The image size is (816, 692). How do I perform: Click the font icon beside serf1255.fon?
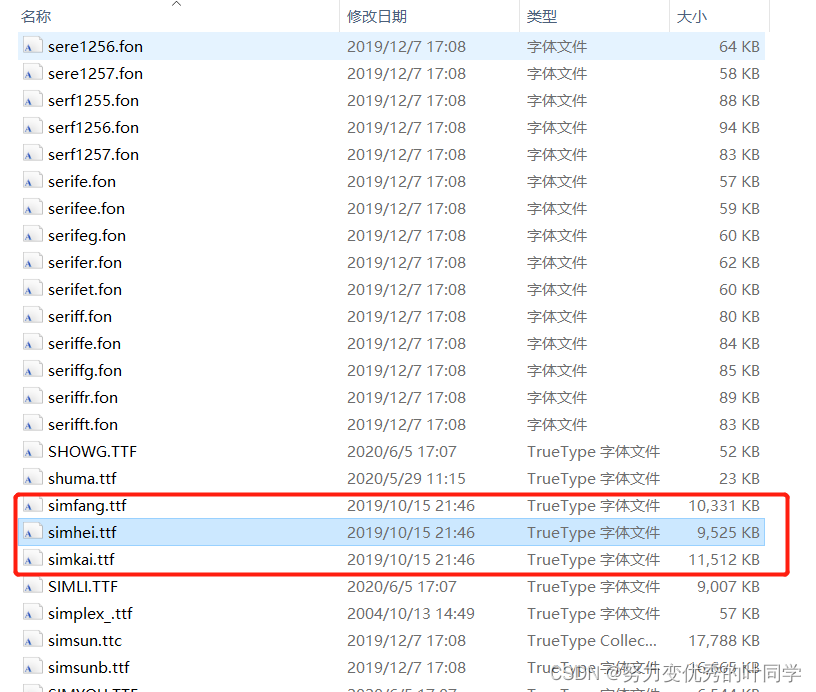(30, 100)
